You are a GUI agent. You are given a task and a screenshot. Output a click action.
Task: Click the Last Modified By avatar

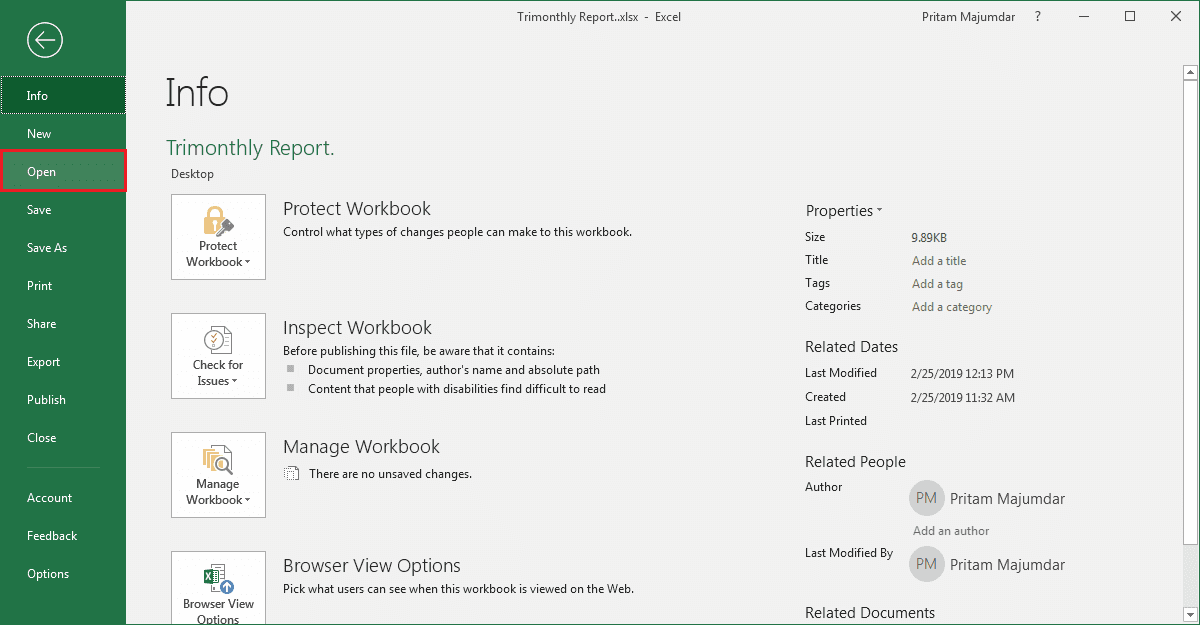coord(926,564)
